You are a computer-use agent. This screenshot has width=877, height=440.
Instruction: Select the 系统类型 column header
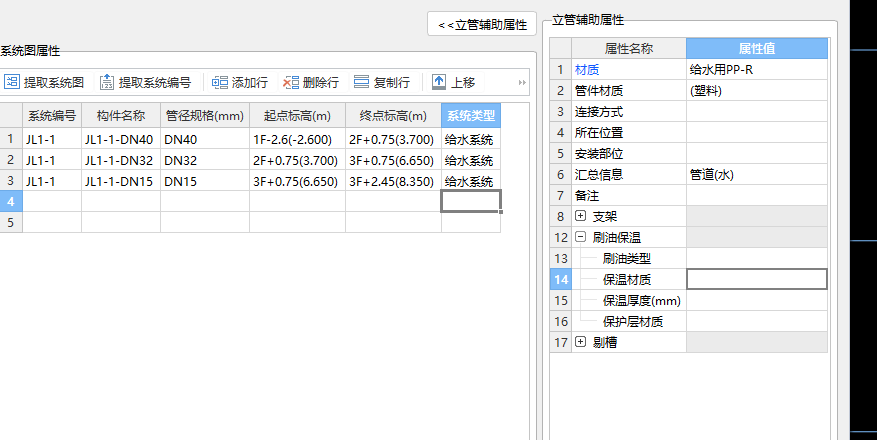point(471,116)
